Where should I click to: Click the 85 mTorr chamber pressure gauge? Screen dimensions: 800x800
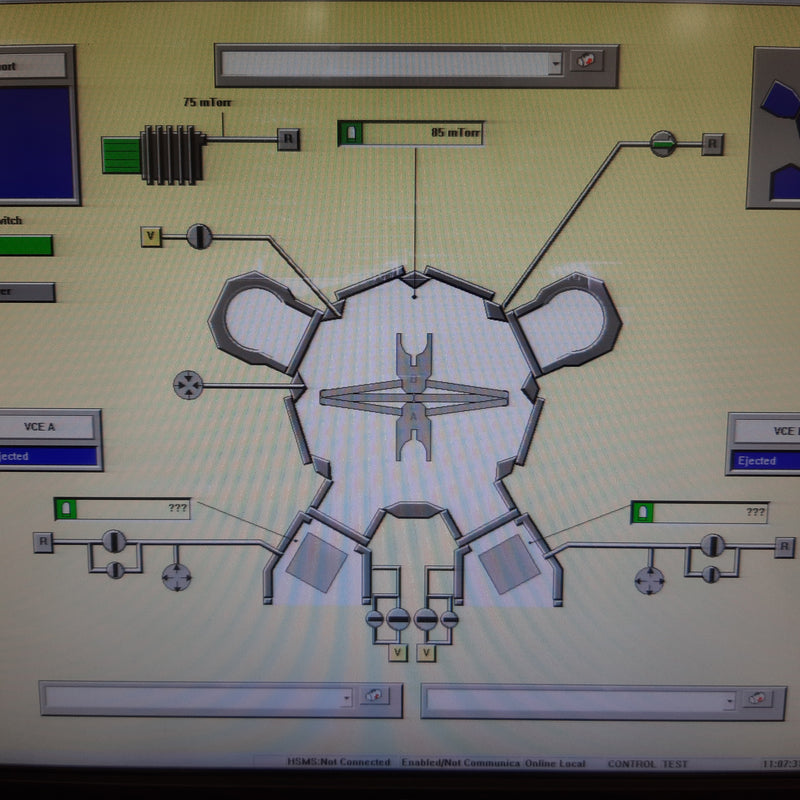[x=410, y=133]
